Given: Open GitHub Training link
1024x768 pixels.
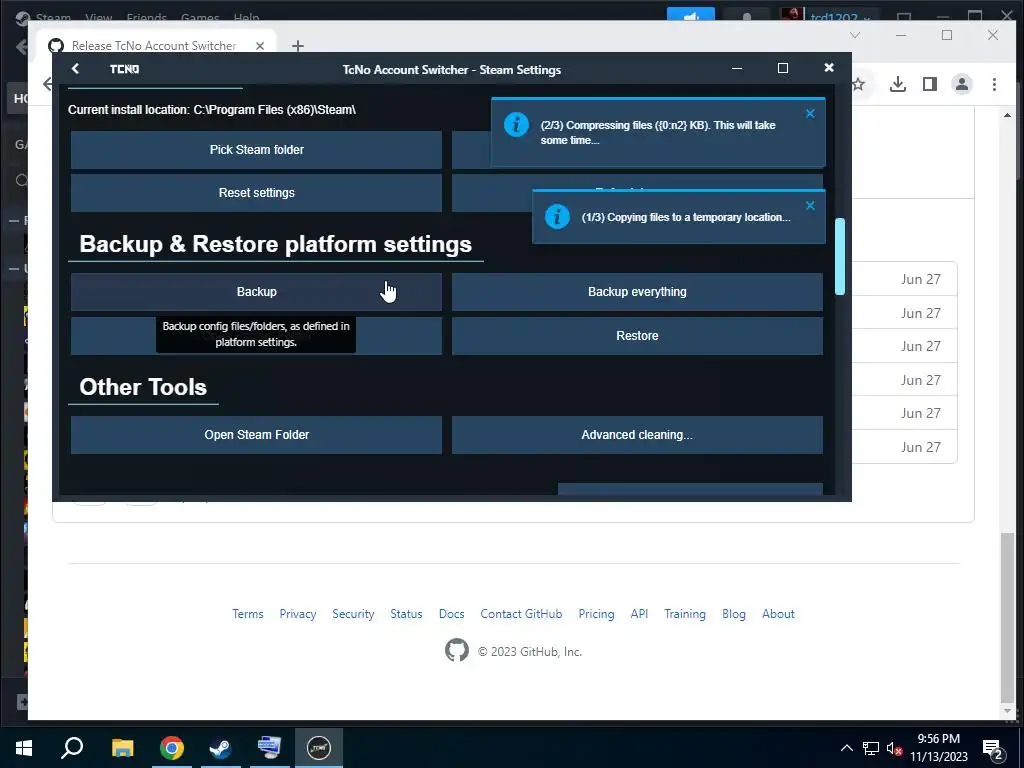Looking at the screenshot, I should [x=685, y=614].
